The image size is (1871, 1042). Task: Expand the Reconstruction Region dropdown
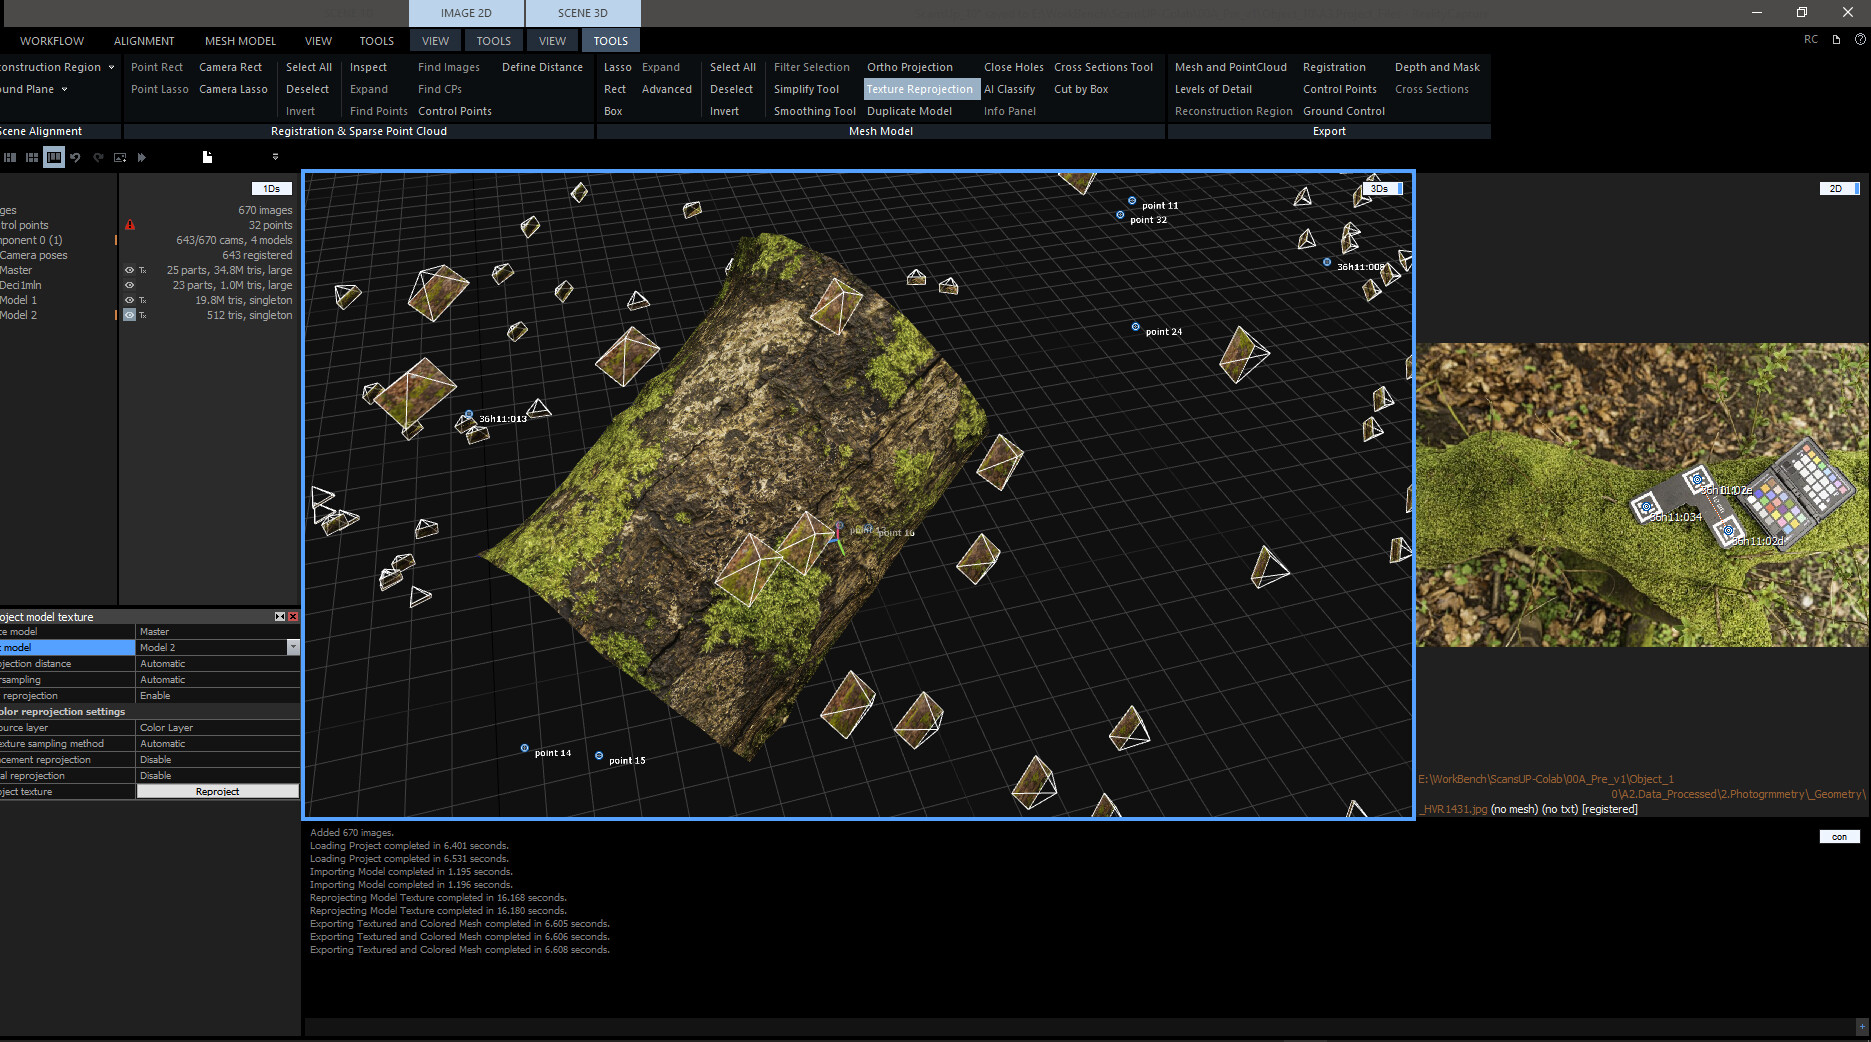(x=109, y=67)
